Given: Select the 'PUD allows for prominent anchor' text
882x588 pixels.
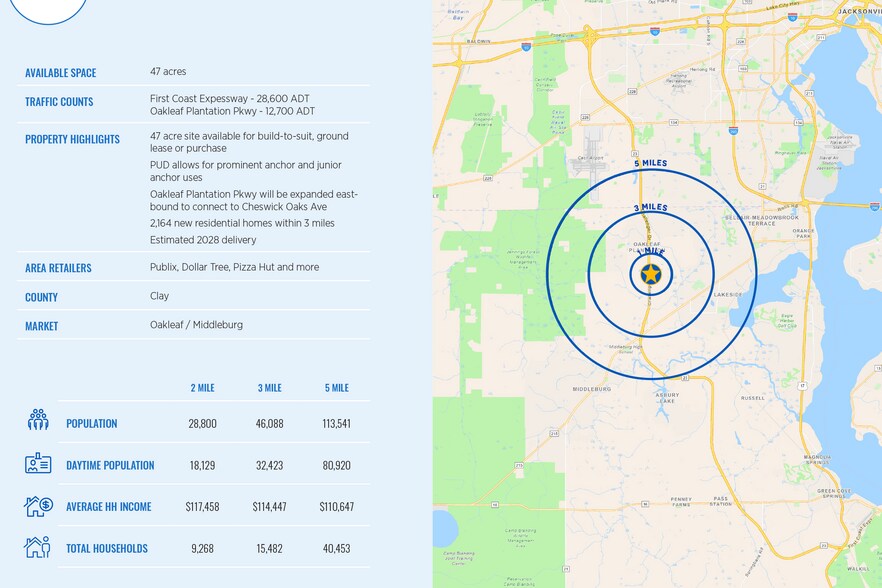Looking at the screenshot, I should pos(246,171).
